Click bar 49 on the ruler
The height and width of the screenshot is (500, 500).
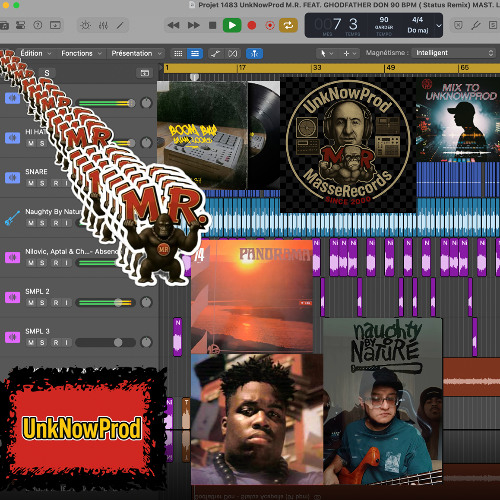click(390, 68)
